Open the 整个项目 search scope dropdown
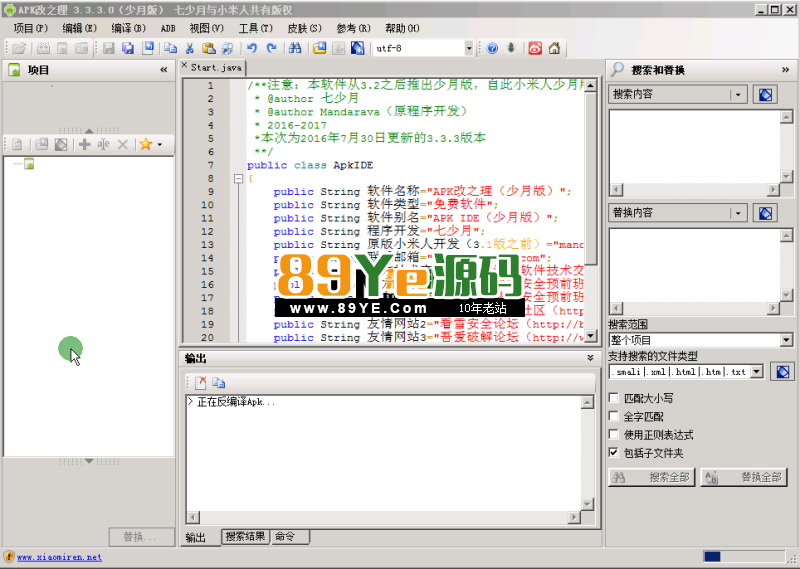The image size is (800, 569). coord(786,340)
